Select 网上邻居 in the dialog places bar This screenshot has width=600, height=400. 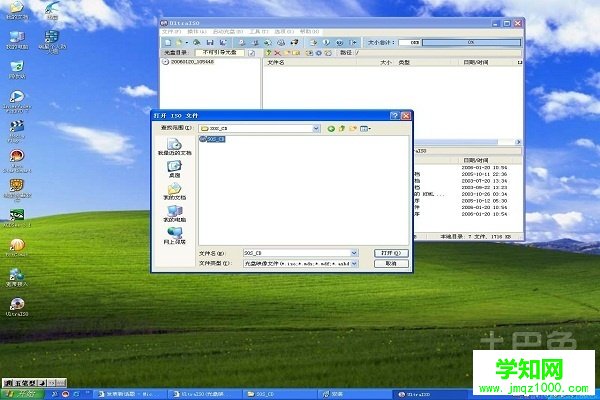[x=174, y=236]
